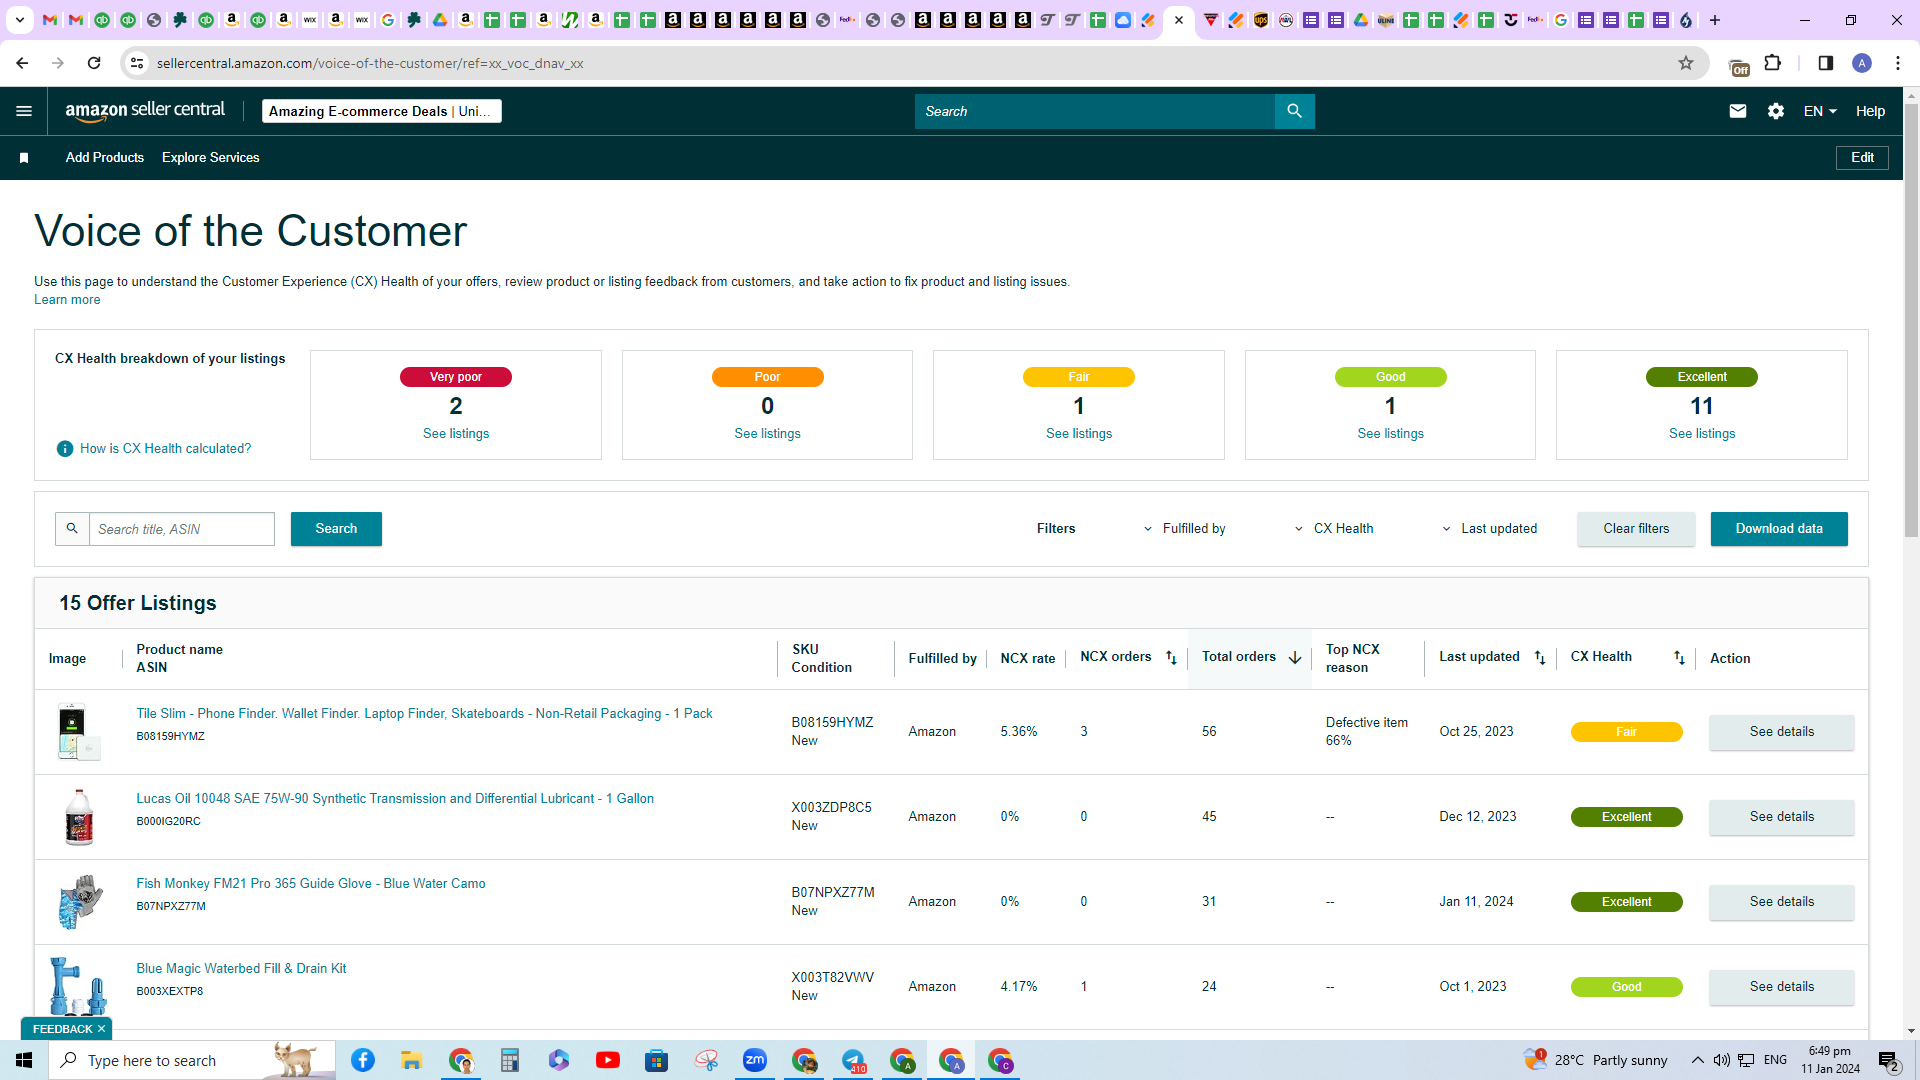The width and height of the screenshot is (1920, 1080).
Task: Open buyer messages mail icon
Action: point(1738,111)
